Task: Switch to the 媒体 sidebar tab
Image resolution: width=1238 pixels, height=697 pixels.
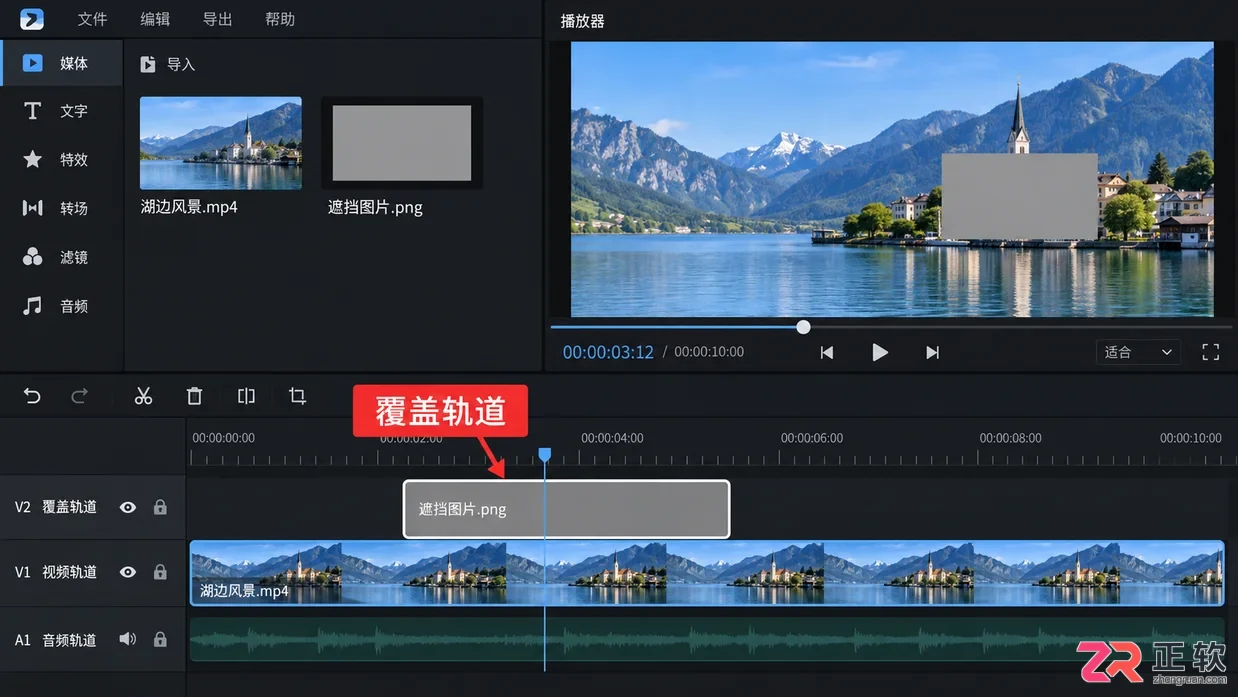Action: coord(61,63)
